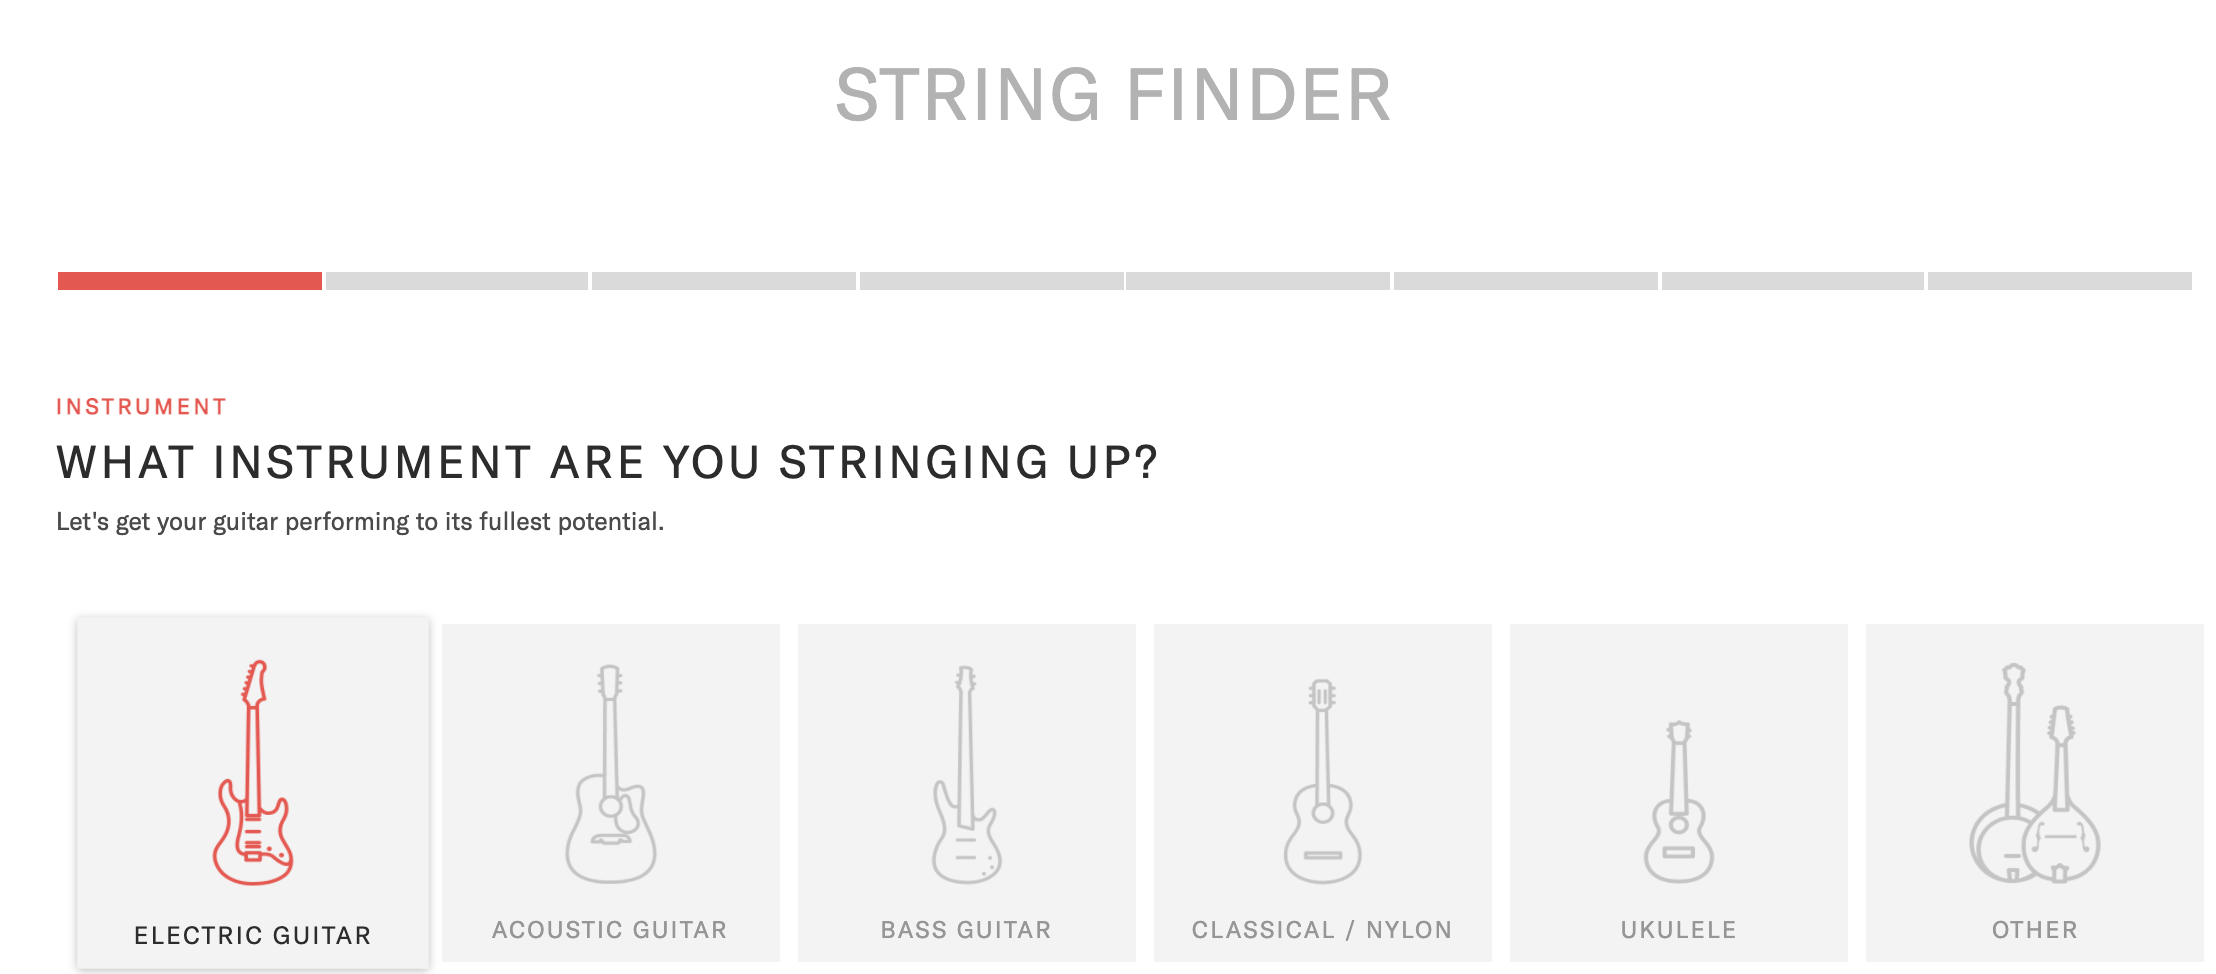
Task: Click the ELECTRIC GUITAR label
Action: pyautogui.click(x=253, y=936)
